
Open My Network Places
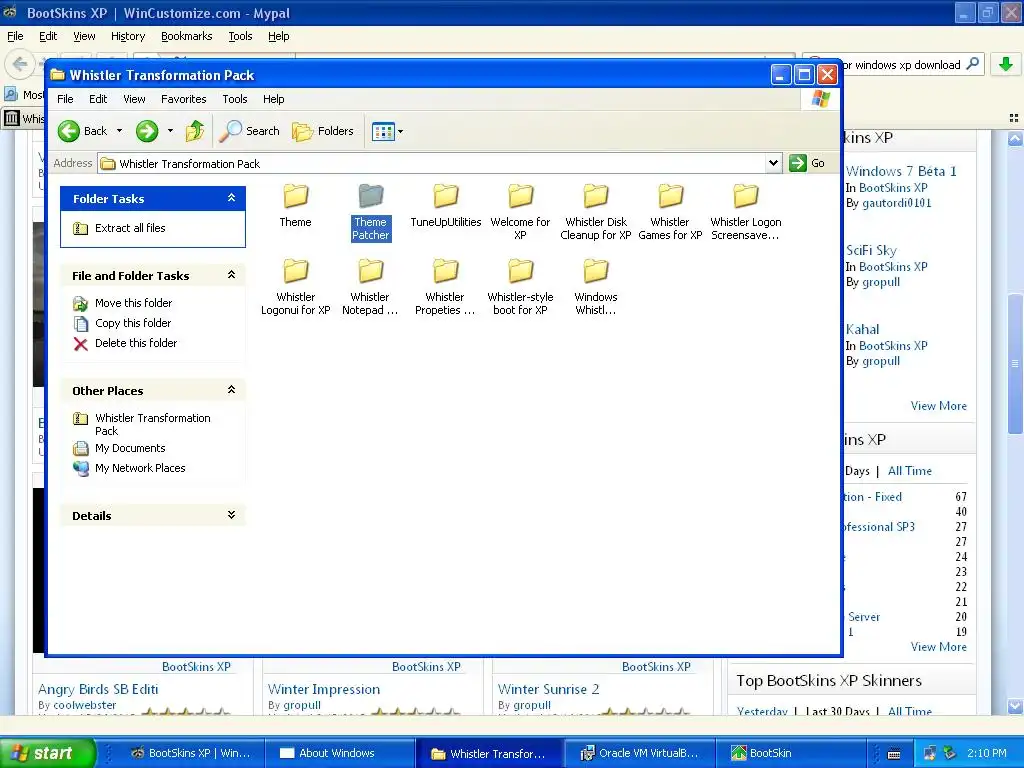point(129,468)
